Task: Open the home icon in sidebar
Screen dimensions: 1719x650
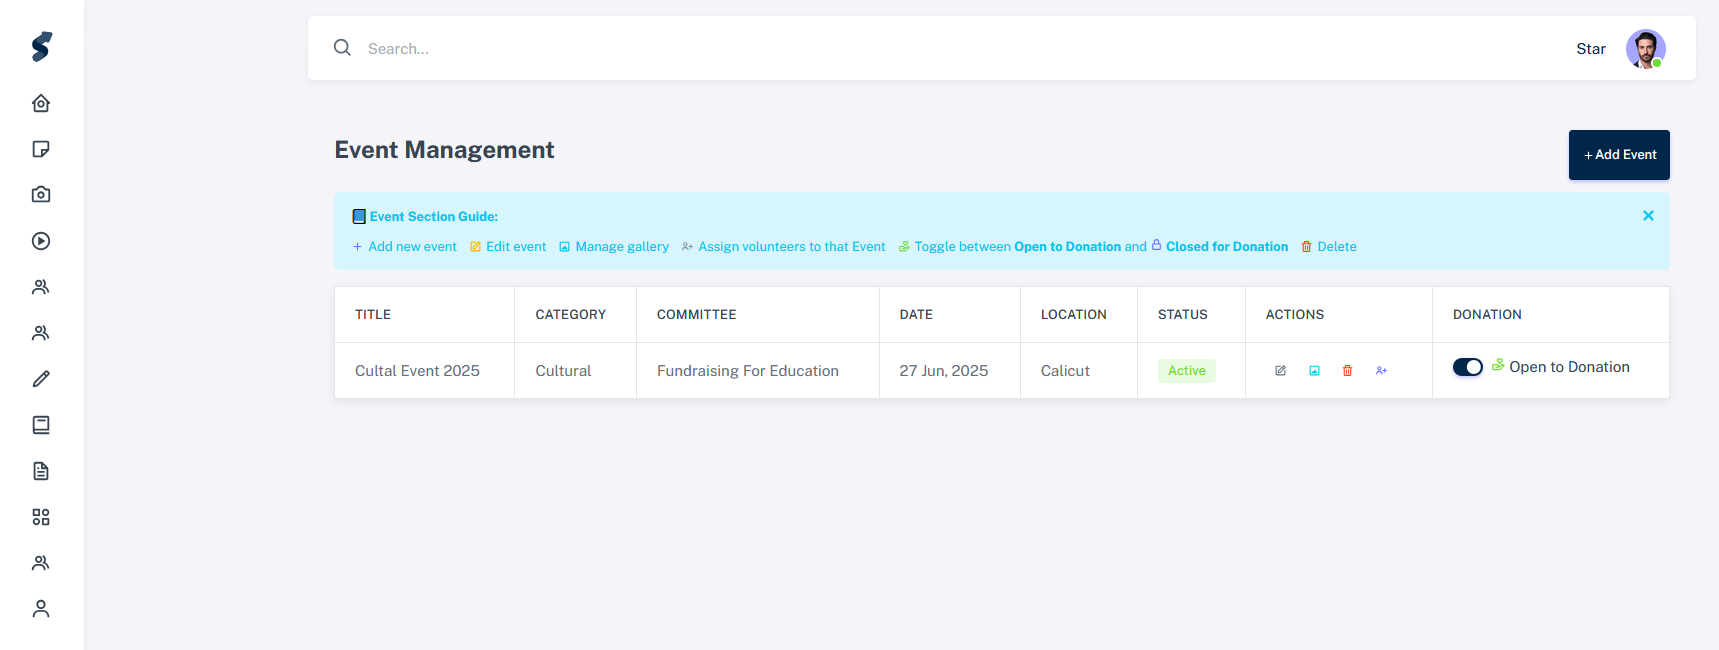Action: 41,103
